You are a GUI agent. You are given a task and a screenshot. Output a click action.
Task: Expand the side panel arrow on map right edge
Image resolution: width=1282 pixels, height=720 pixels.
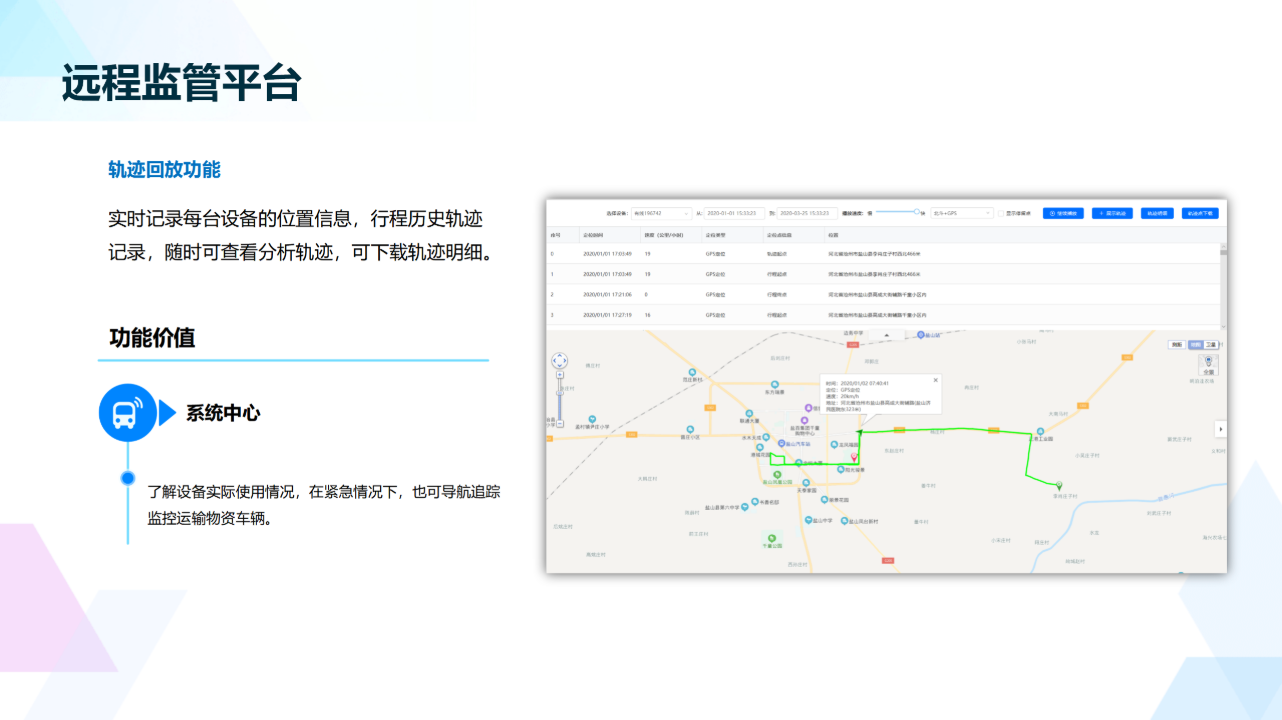point(1221,429)
